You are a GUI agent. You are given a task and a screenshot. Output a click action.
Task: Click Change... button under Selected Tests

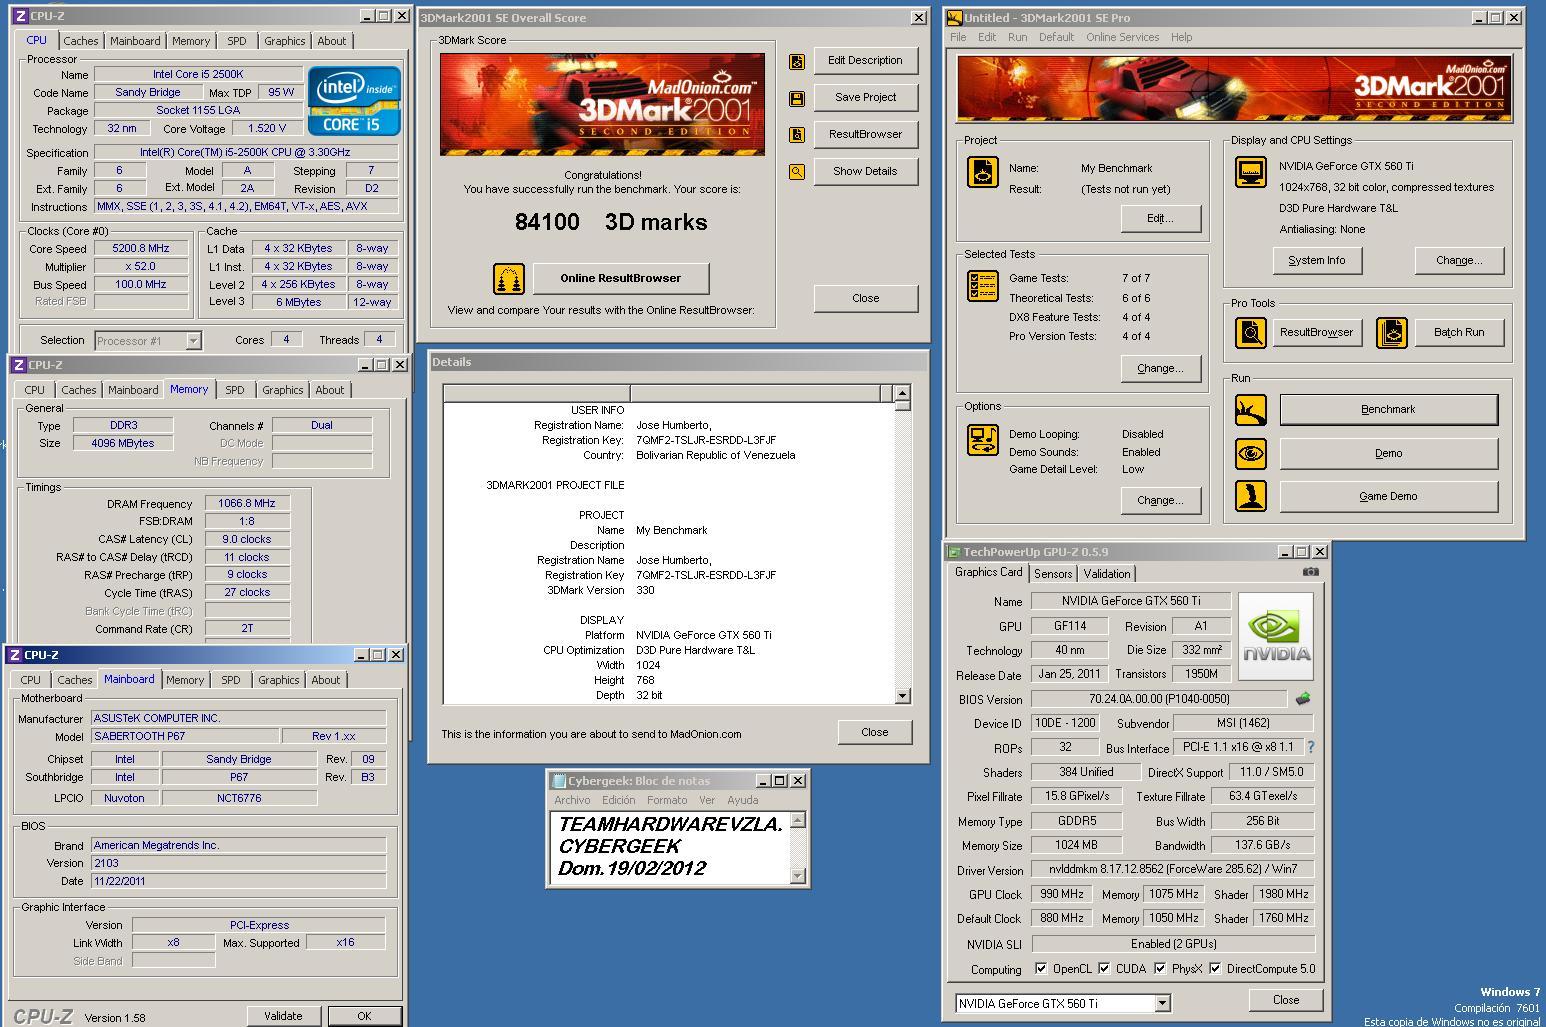coord(1160,368)
